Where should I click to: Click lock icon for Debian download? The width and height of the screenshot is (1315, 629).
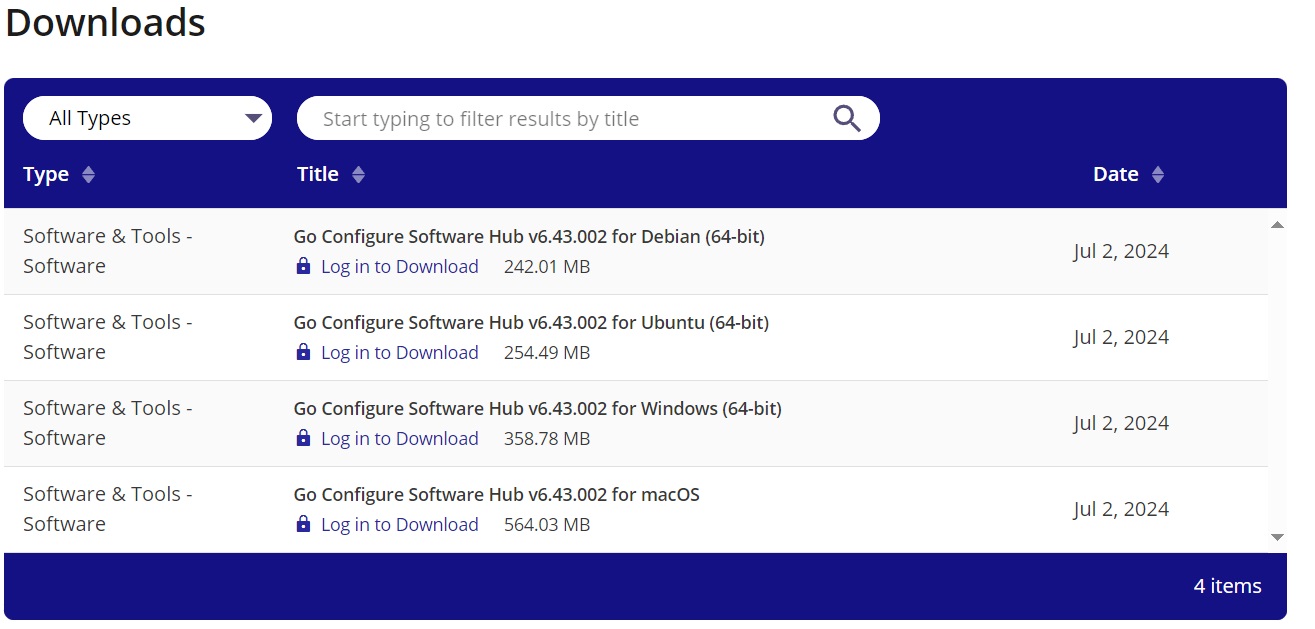click(303, 267)
